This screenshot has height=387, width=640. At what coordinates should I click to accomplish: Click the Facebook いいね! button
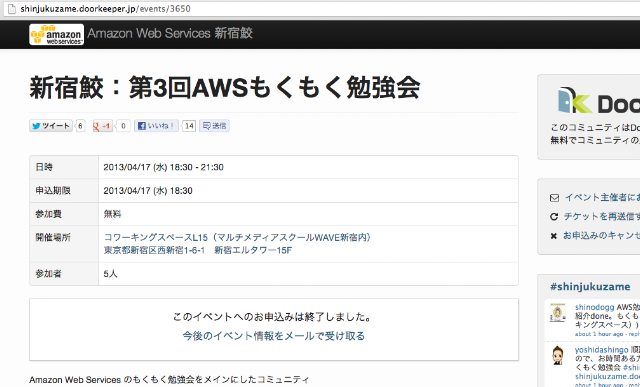156,126
